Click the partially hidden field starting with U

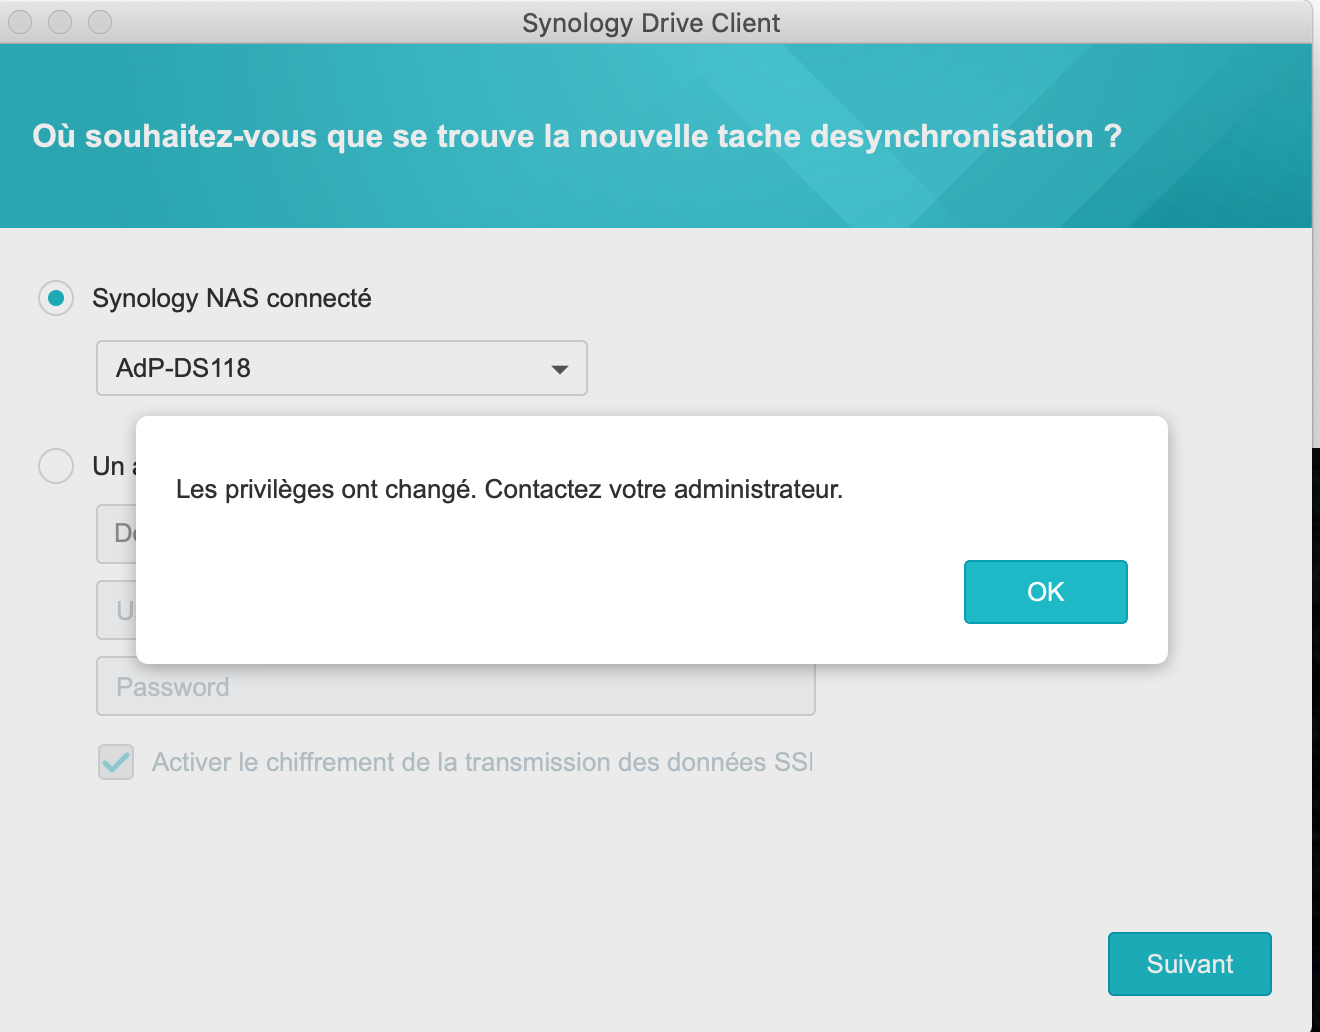coord(116,610)
